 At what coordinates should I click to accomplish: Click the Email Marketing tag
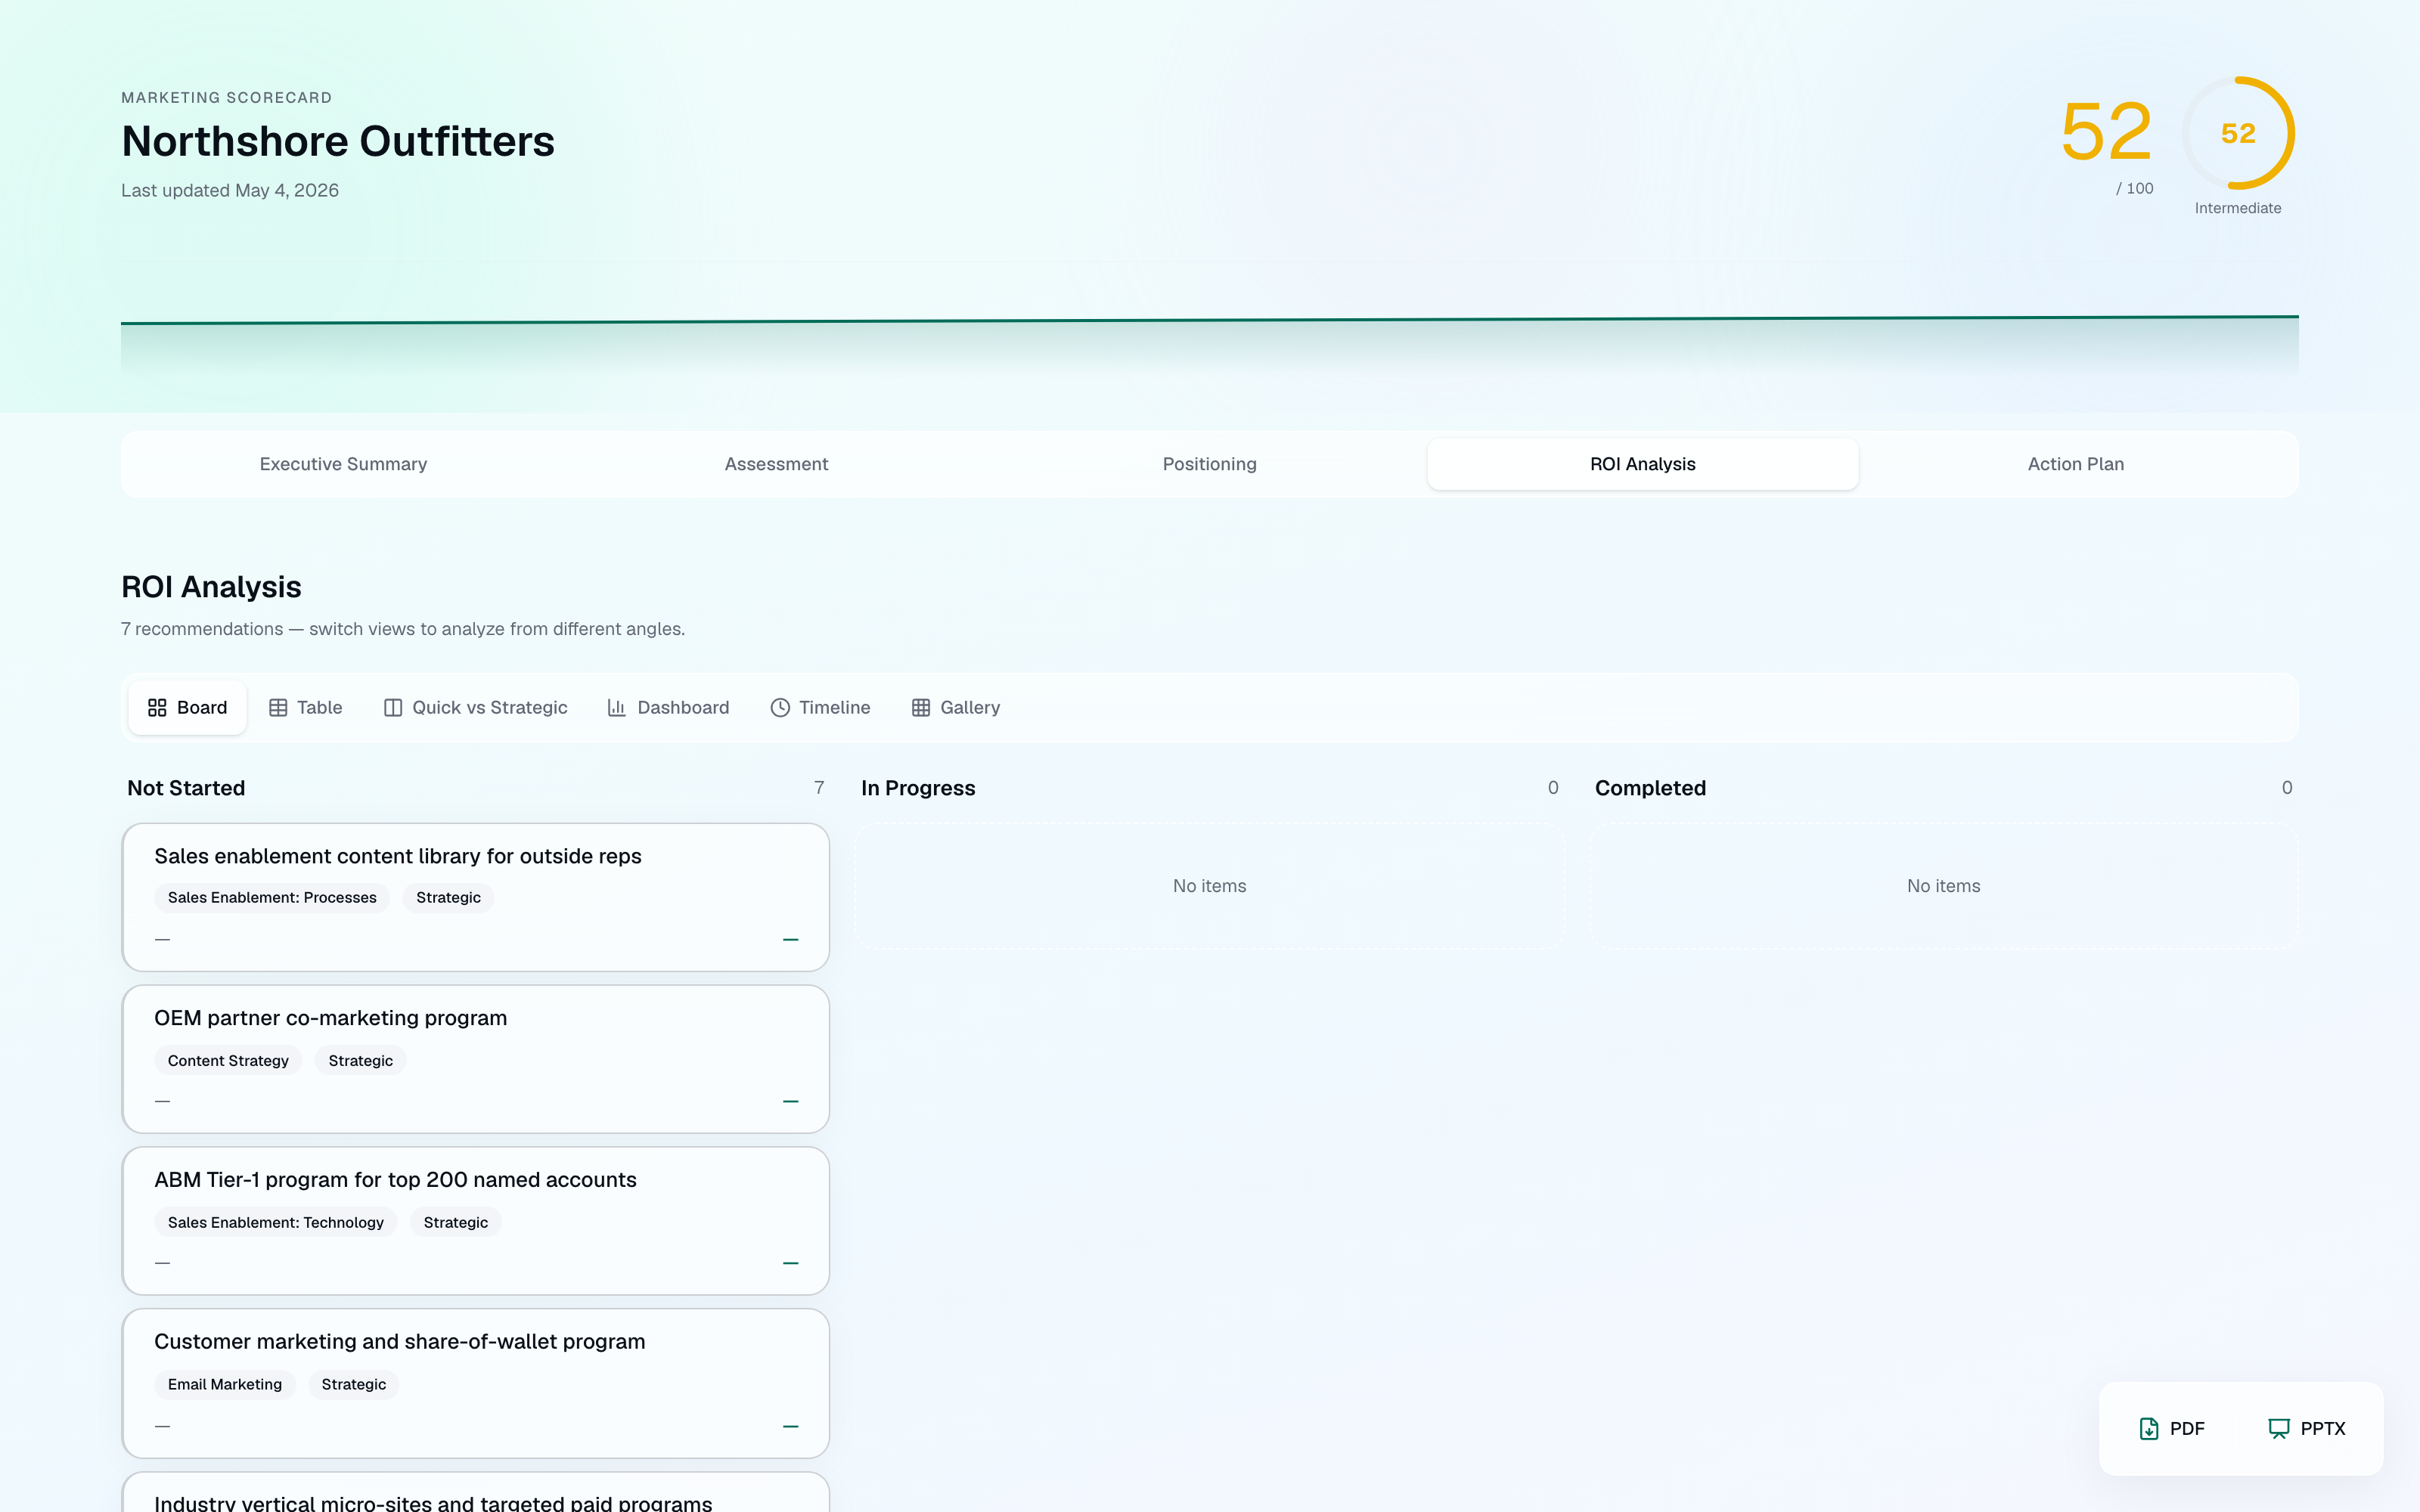point(225,1385)
